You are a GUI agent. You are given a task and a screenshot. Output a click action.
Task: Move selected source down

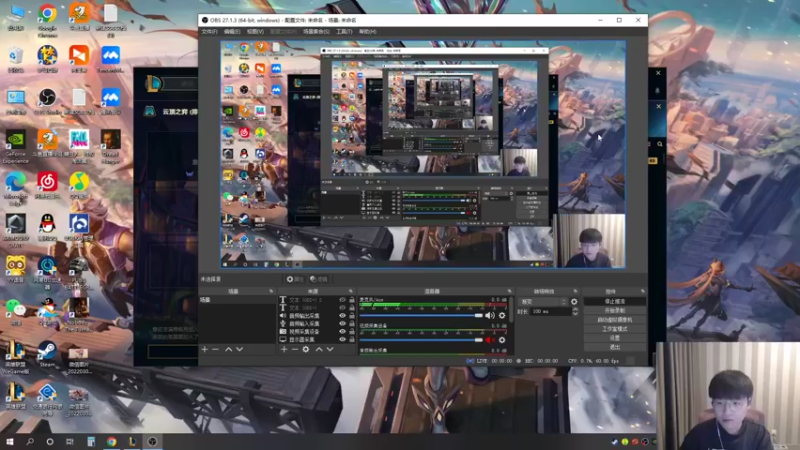click(330, 349)
